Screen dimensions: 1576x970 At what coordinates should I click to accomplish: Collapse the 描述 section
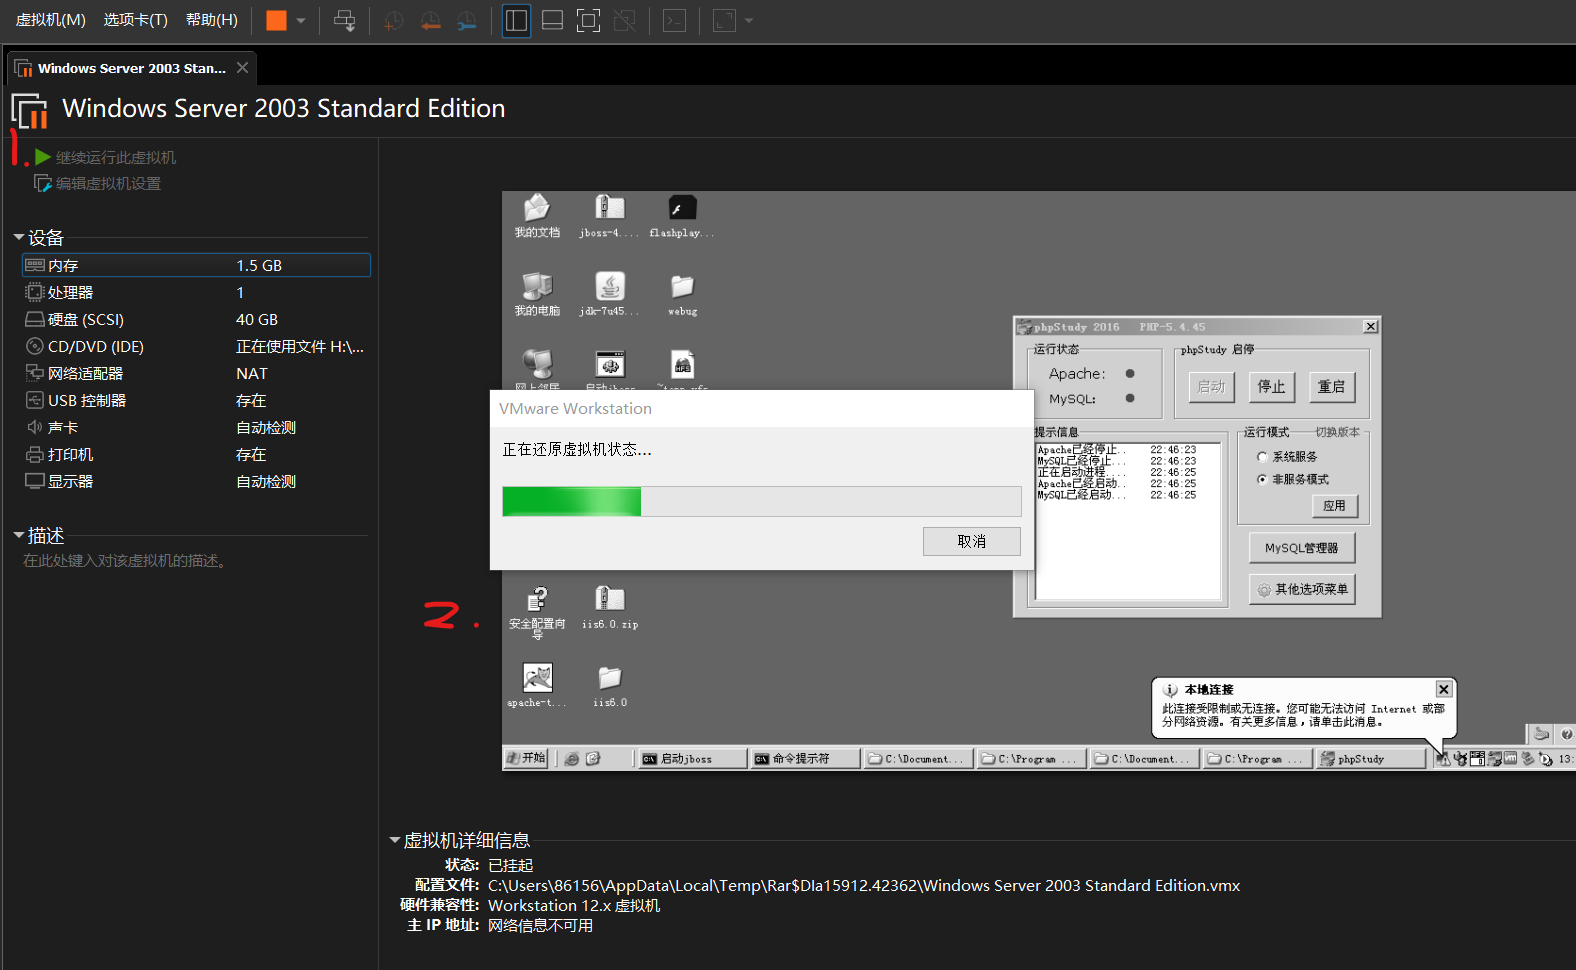19,535
